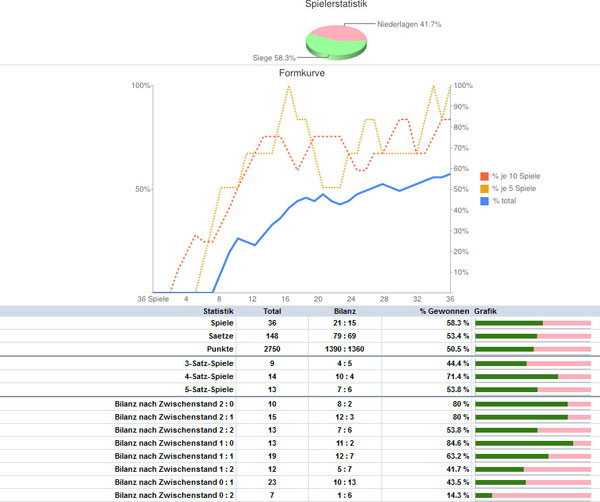The width and height of the screenshot is (600, 502).
Task: Click the blue '% total' legend swatch
Action: 484,201
